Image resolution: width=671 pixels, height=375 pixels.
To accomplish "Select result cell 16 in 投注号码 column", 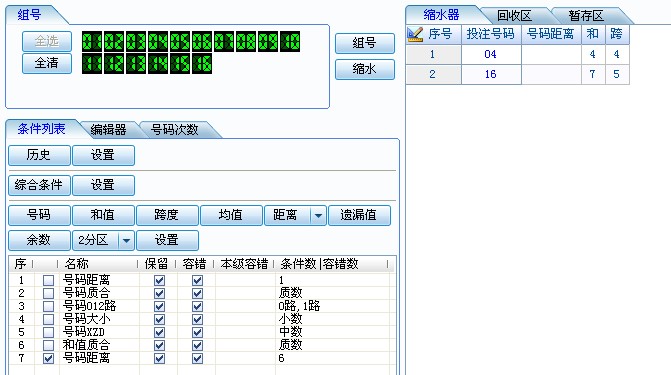I will (x=491, y=74).
